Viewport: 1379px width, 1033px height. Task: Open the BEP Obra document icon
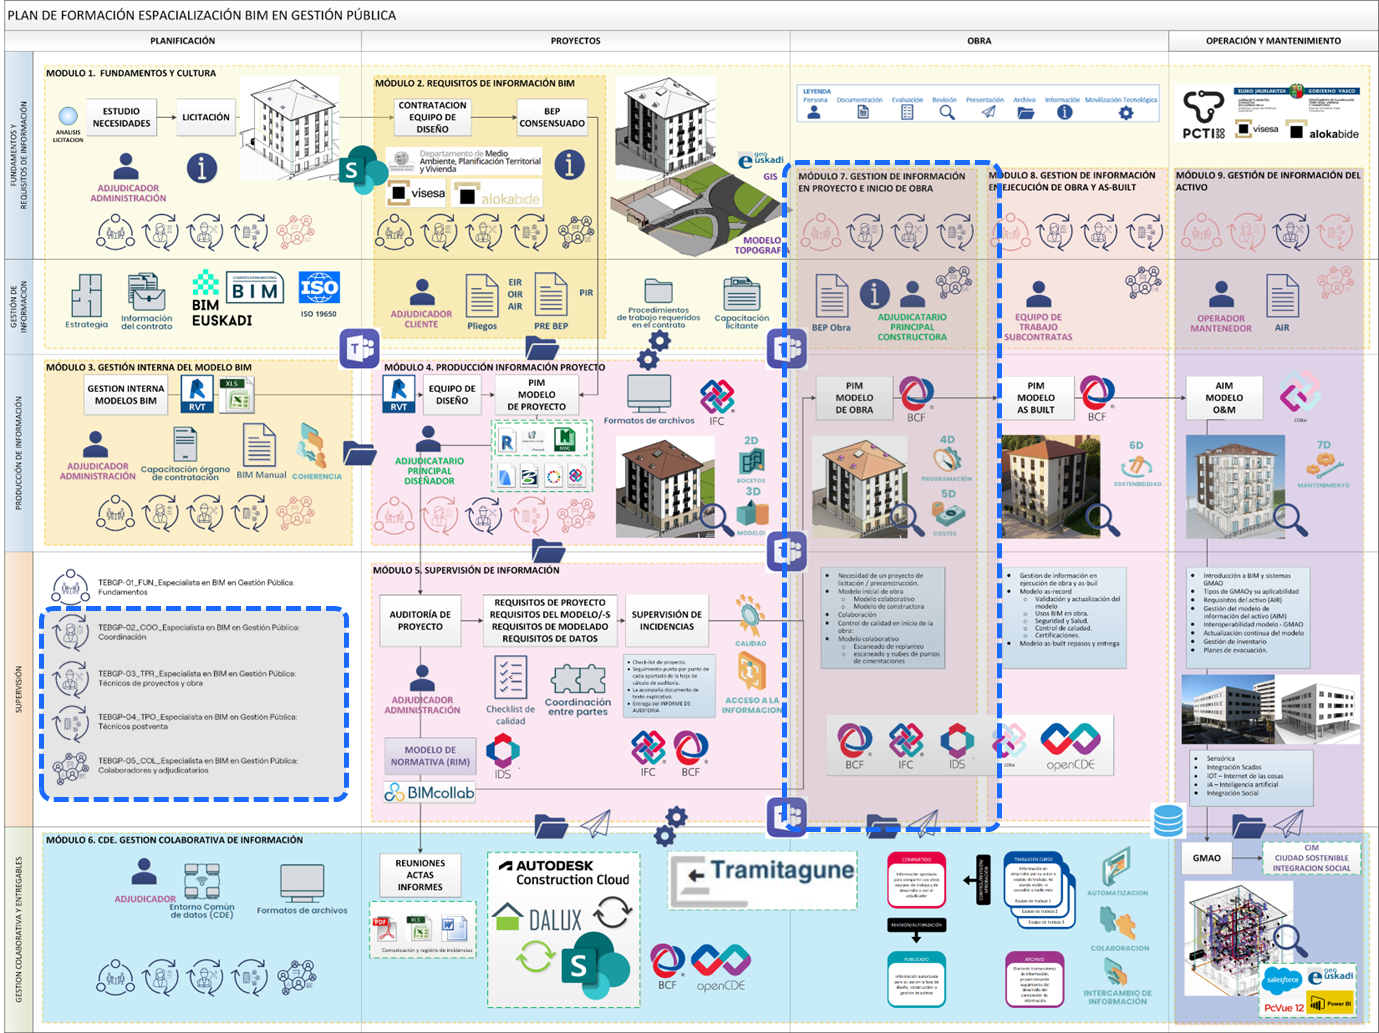pos(831,296)
